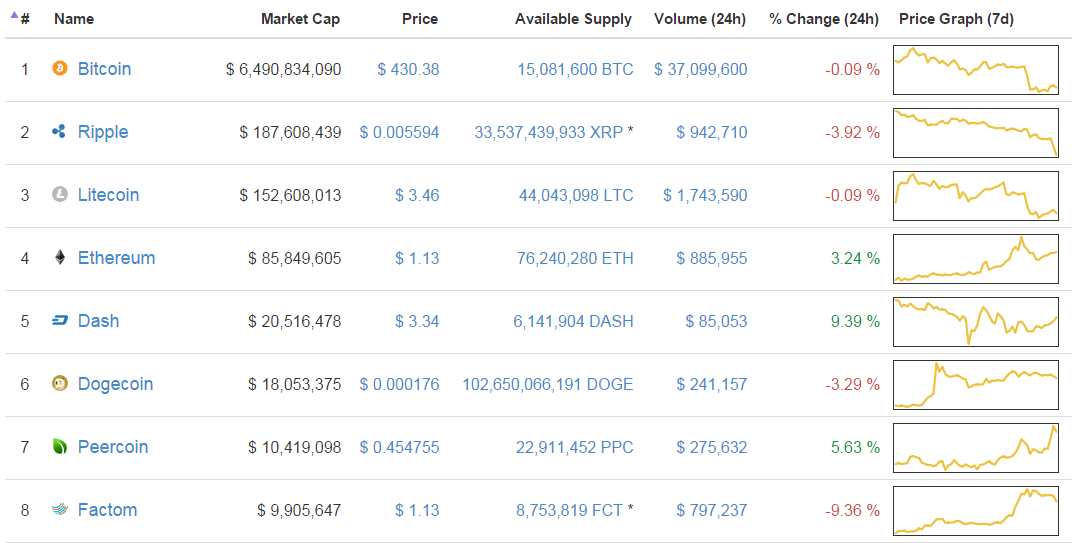This screenshot has width=1072, height=543.
Task: Click the Factom logo icon
Action: pyautogui.click(x=60, y=510)
